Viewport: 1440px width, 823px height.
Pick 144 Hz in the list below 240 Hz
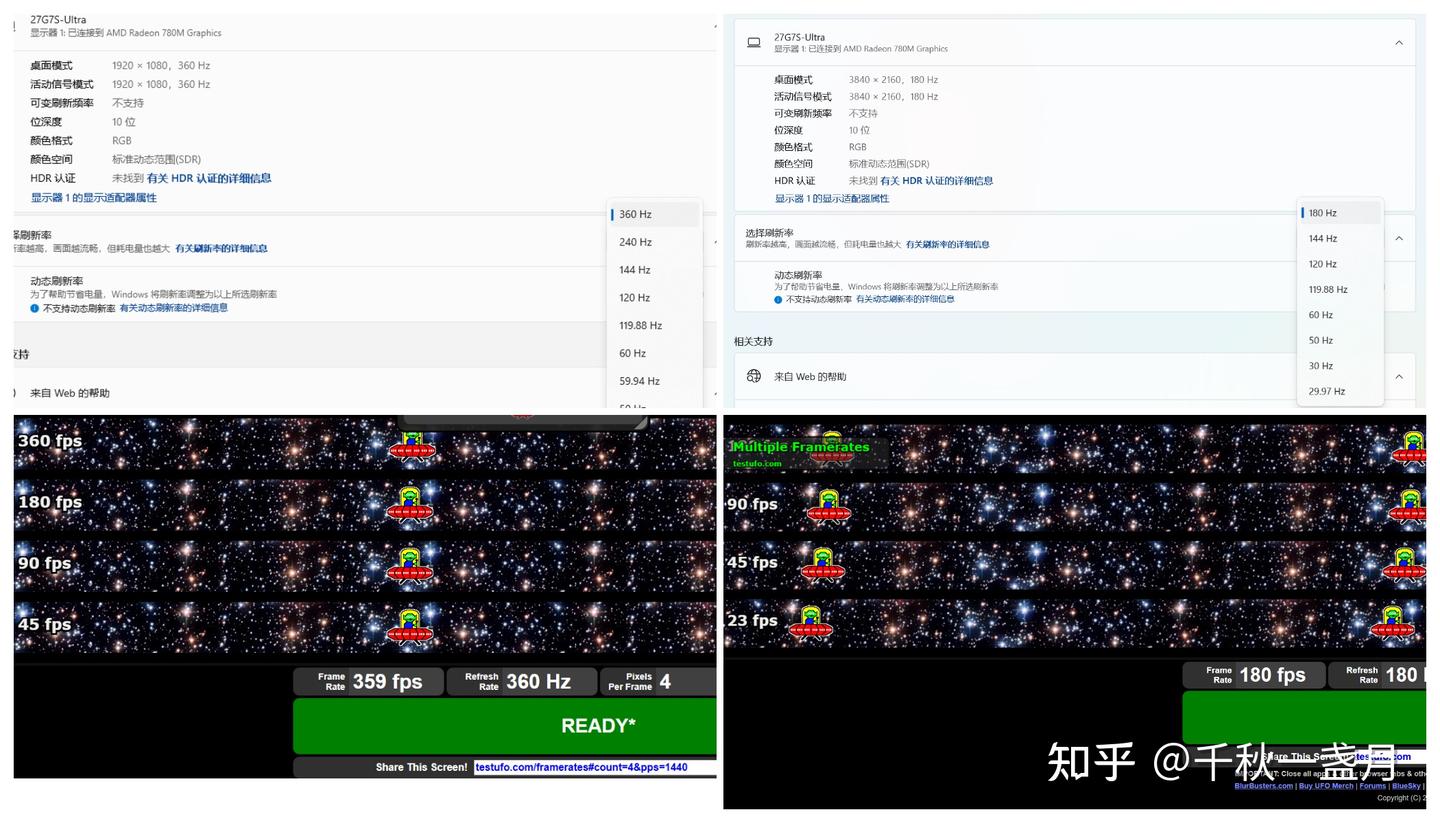pos(654,270)
